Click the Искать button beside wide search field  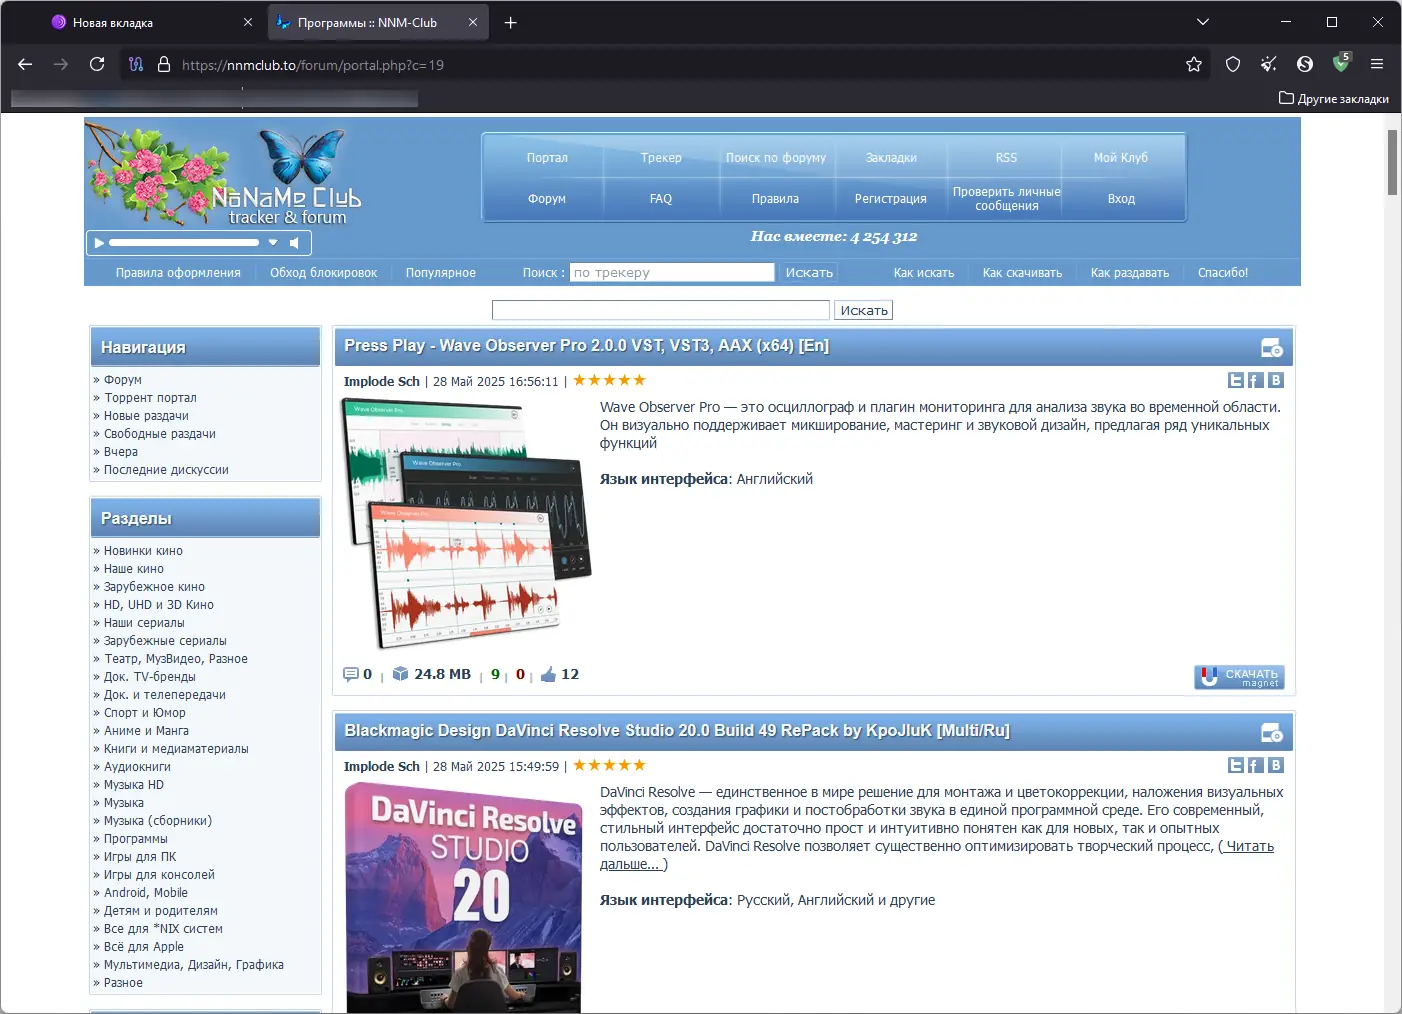[864, 310]
